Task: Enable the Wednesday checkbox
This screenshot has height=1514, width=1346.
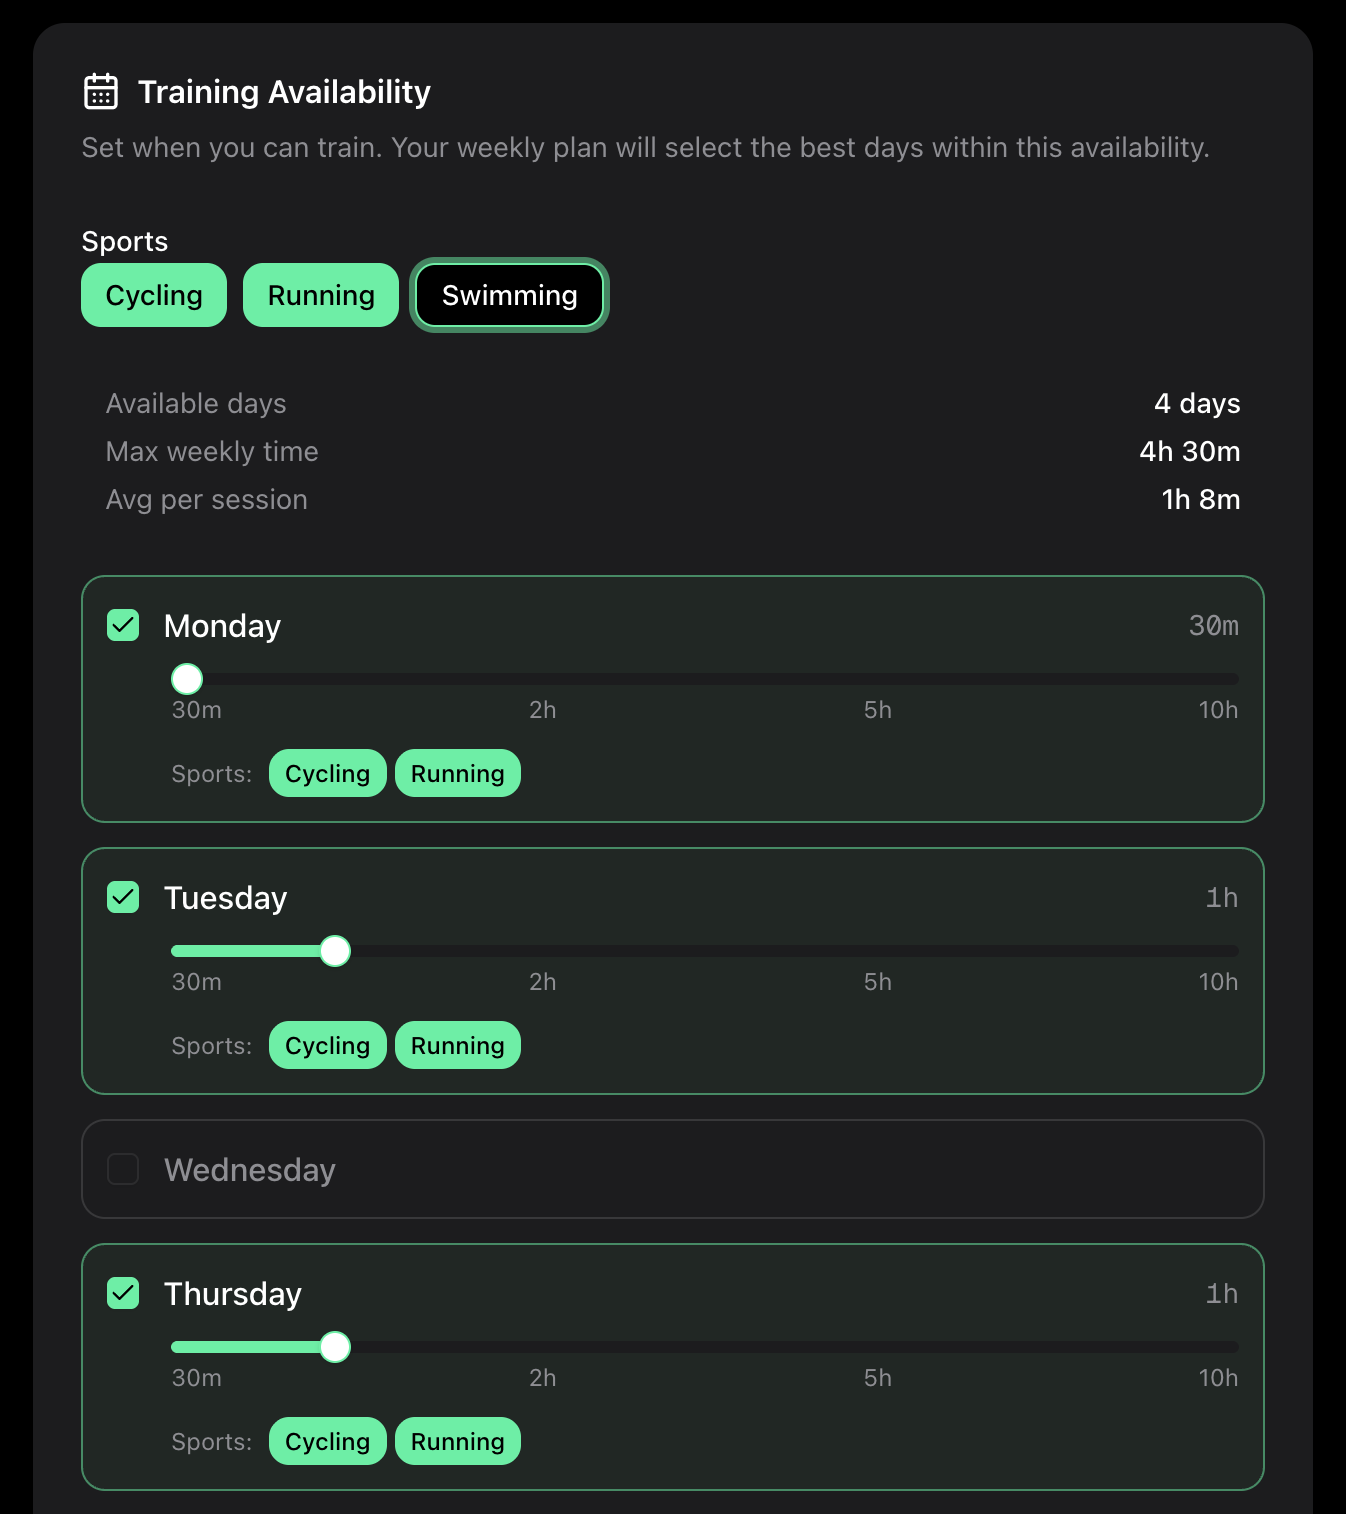Action: point(123,1169)
